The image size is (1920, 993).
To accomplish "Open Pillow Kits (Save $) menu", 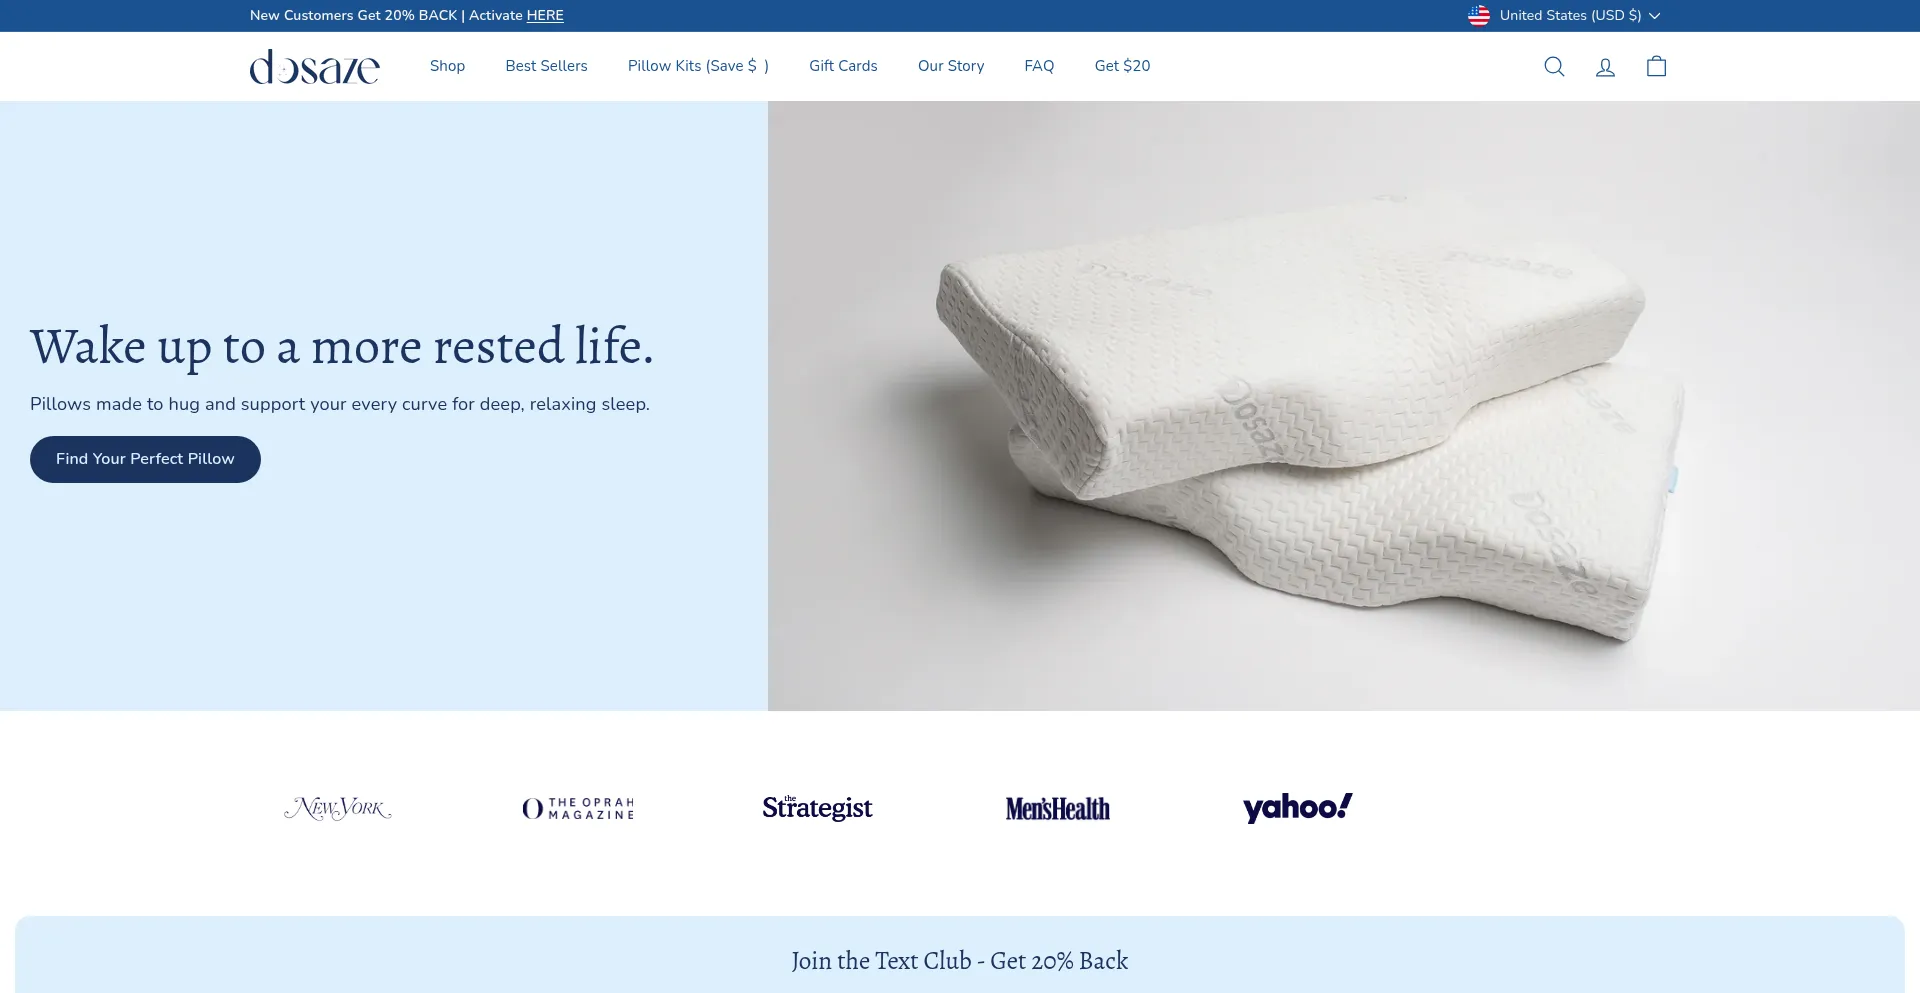I will tap(698, 66).
